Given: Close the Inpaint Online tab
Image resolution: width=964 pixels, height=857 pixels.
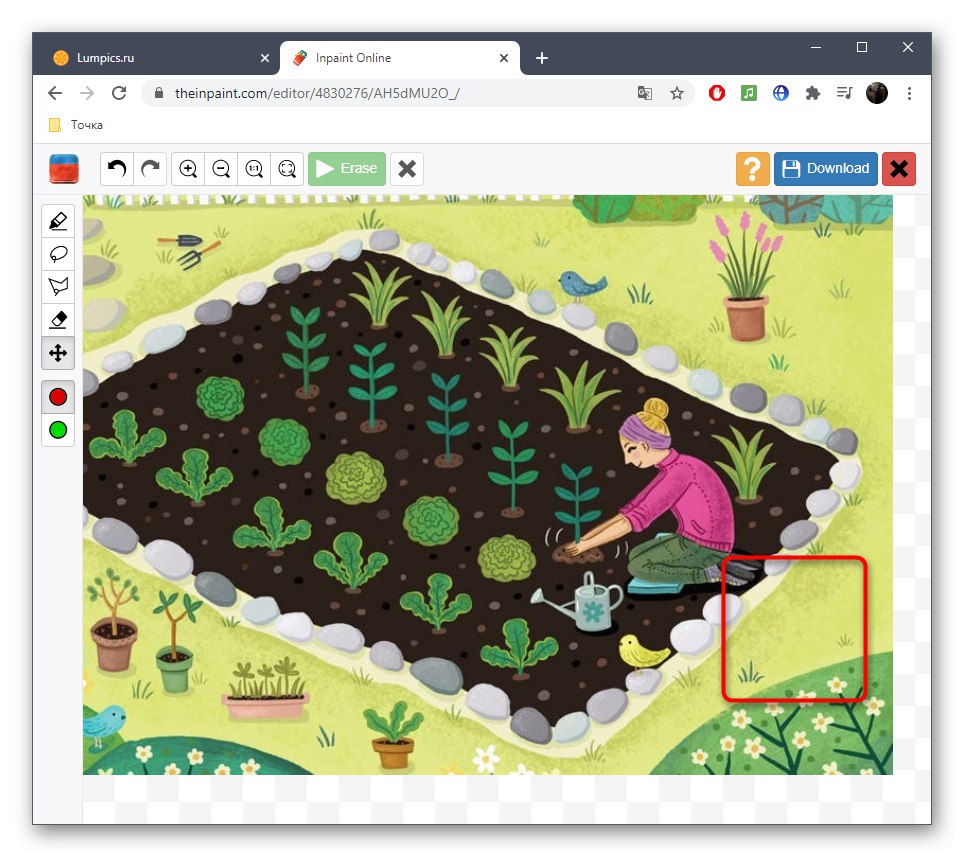Looking at the screenshot, I should pos(504,58).
